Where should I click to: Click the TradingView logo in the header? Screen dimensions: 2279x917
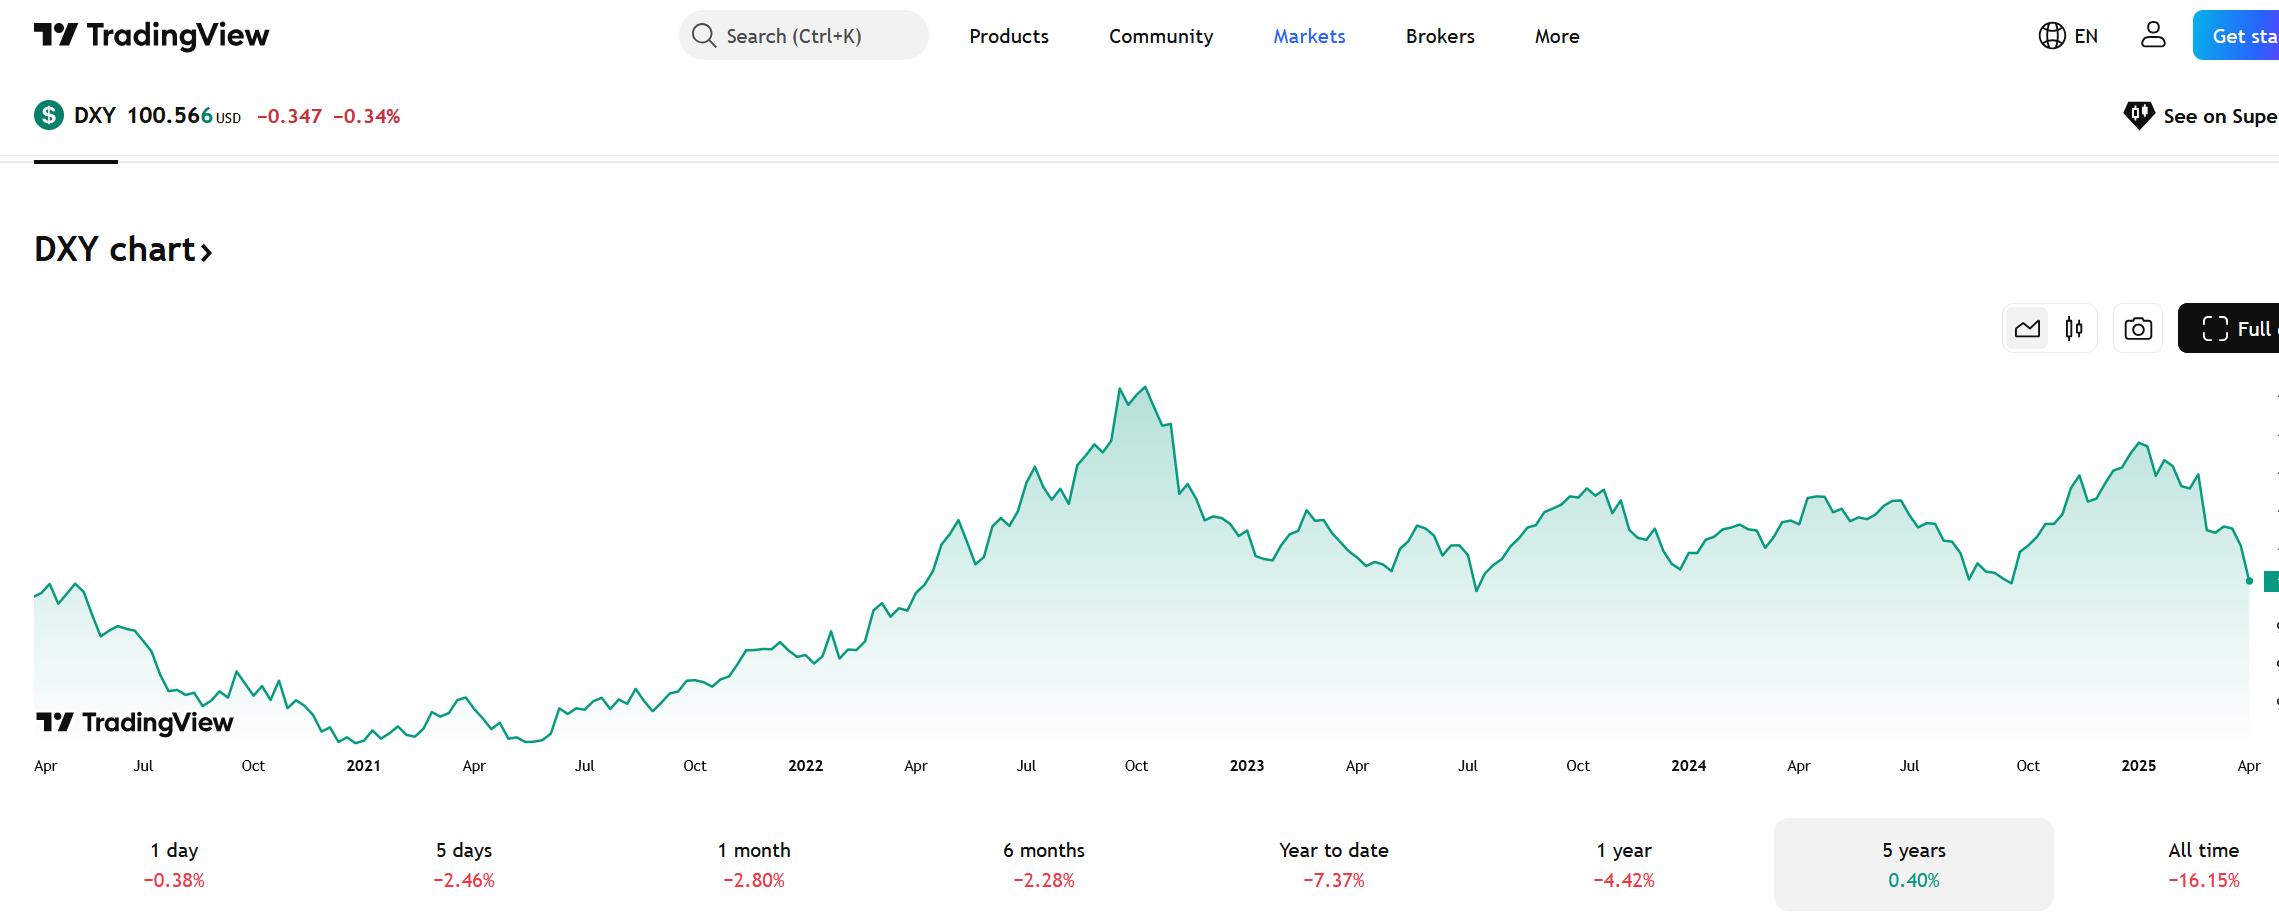point(151,36)
